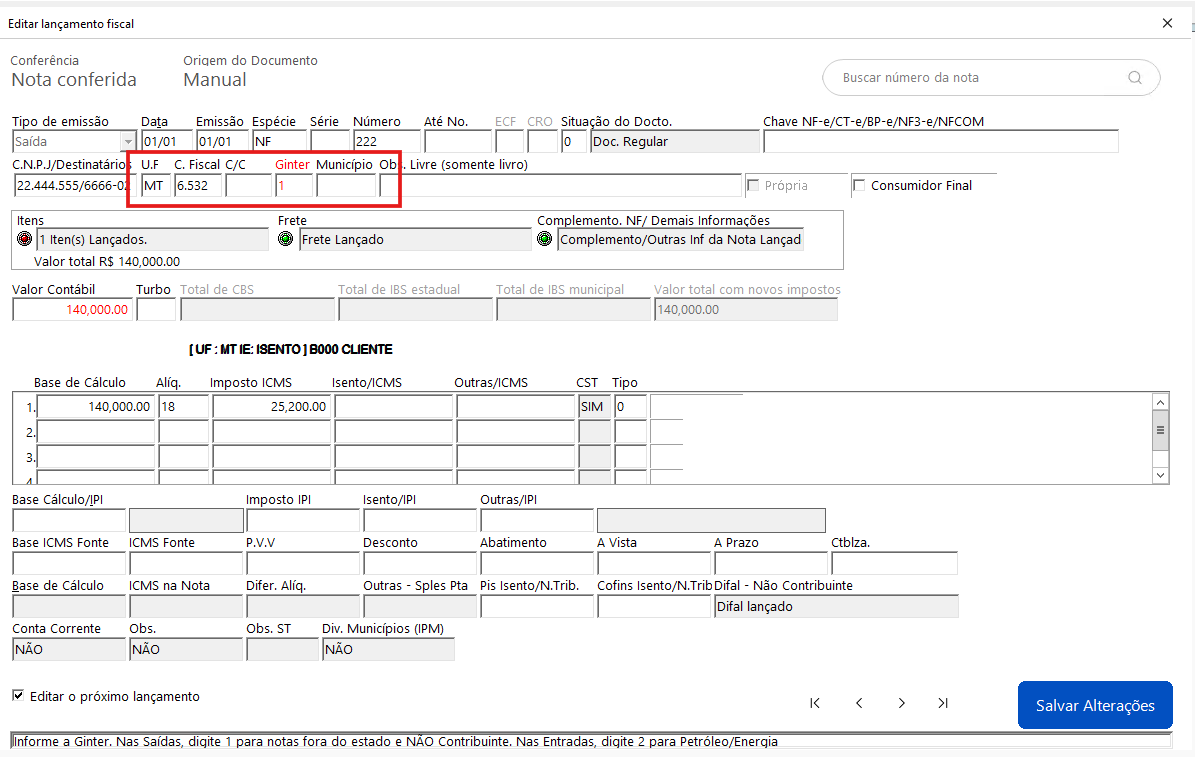Click the Emissão field showing 01/01
1195x757 pixels.
pos(223,142)
